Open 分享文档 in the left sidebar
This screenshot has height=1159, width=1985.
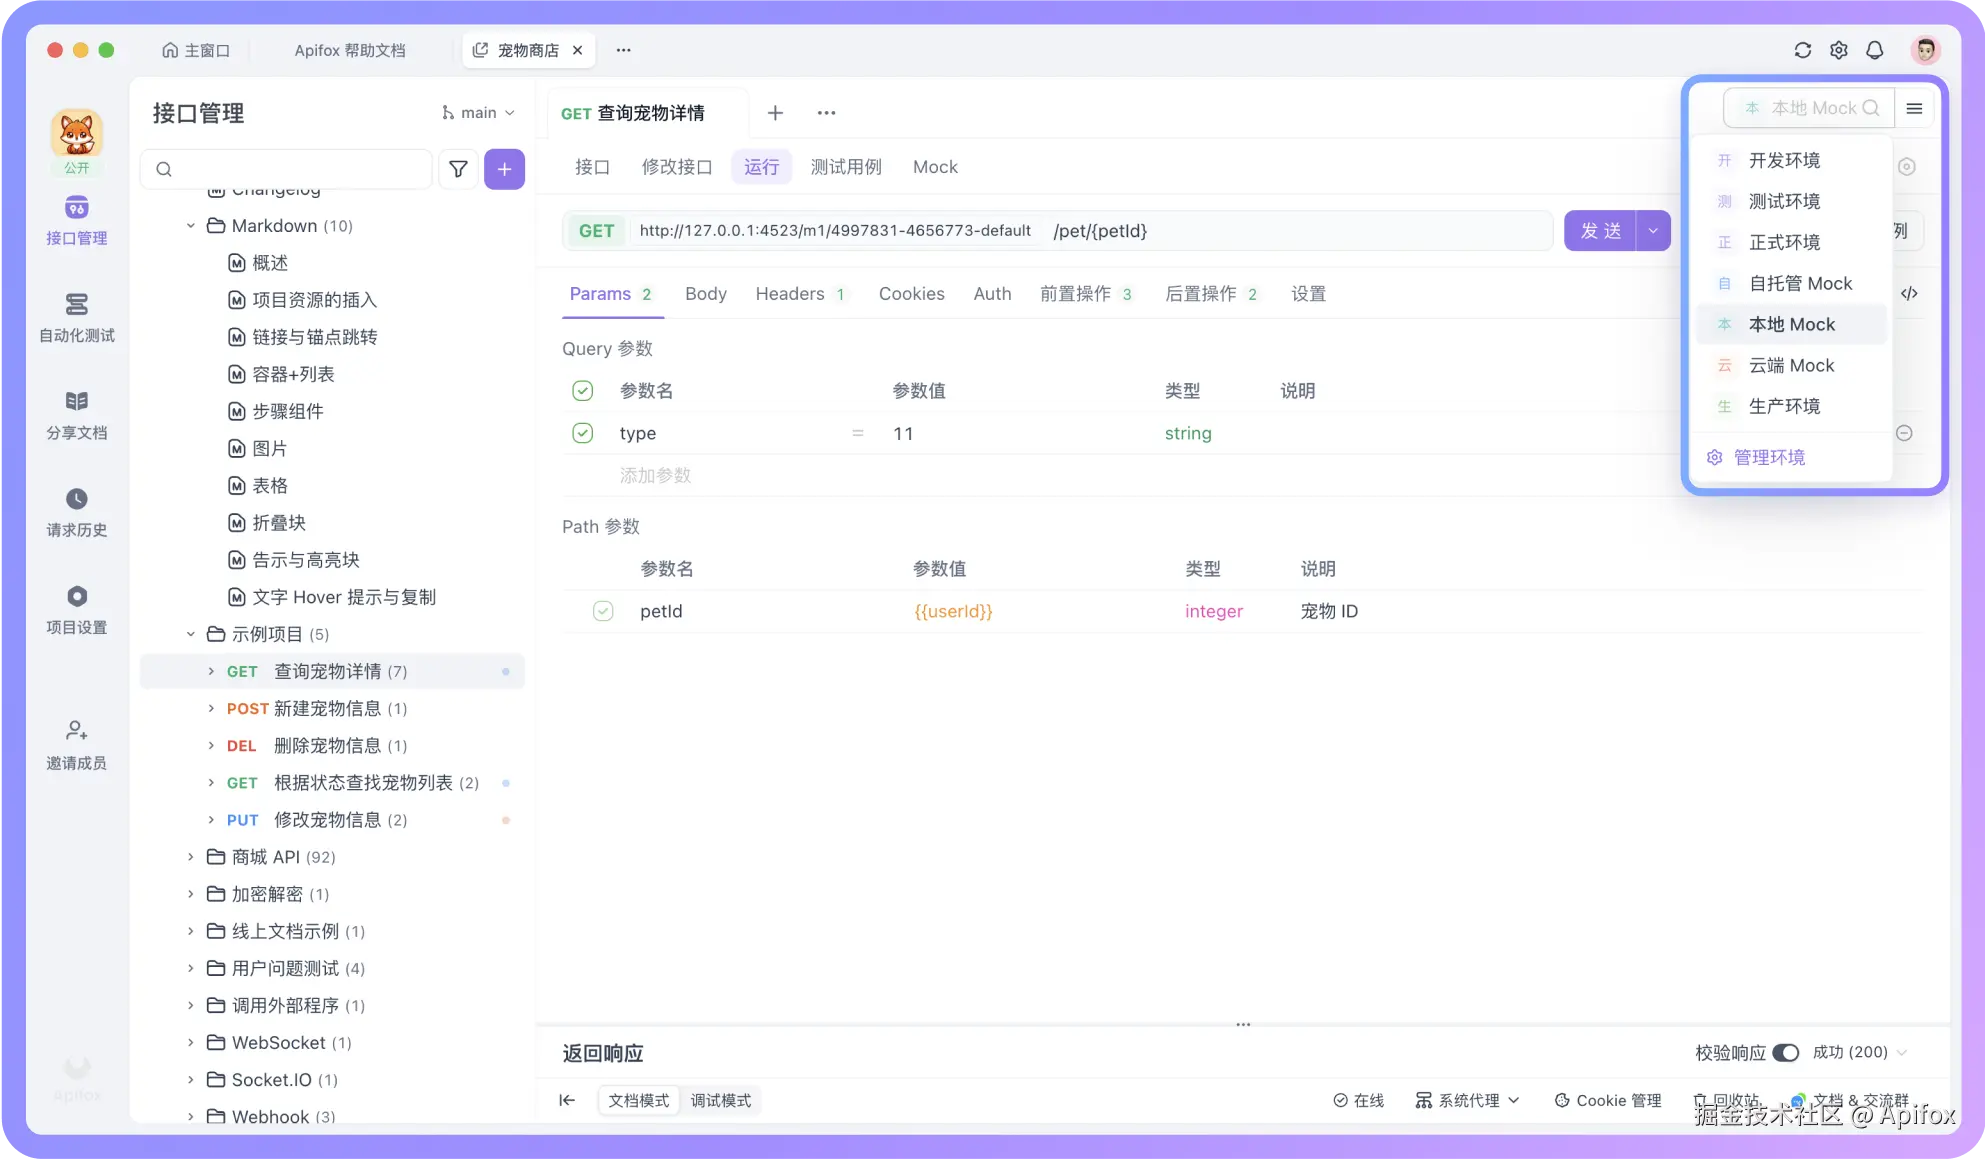tap(76, 402)
